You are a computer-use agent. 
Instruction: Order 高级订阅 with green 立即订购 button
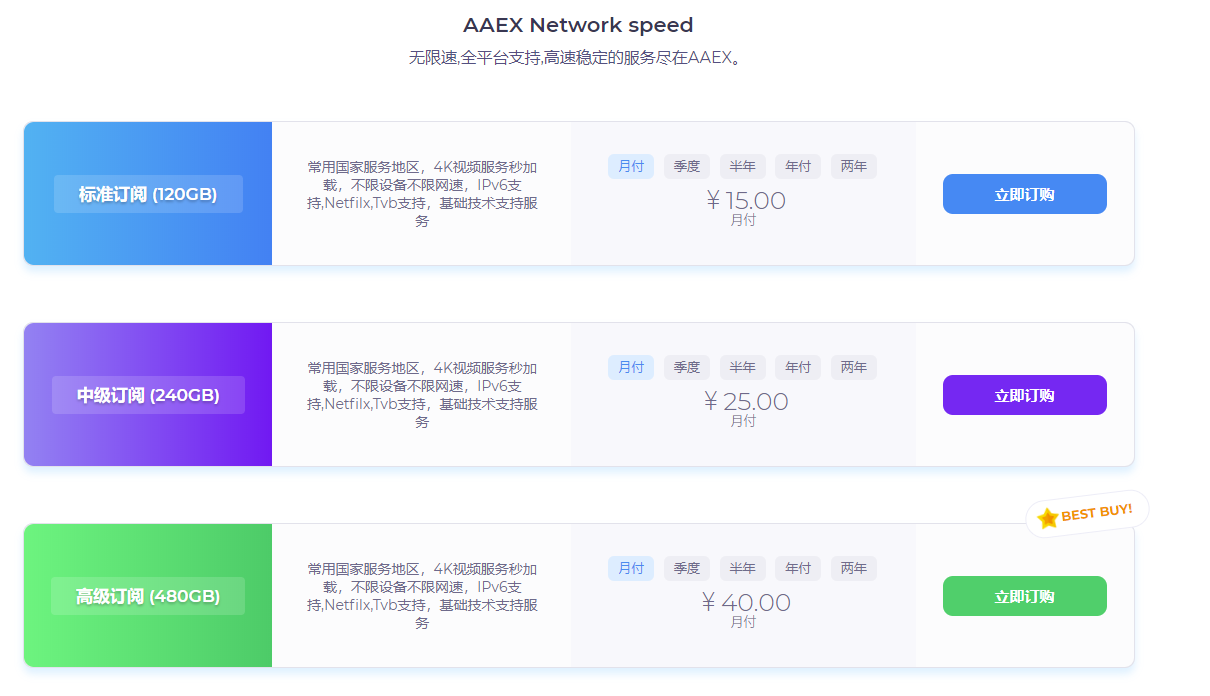click(x=1024, y=596)
